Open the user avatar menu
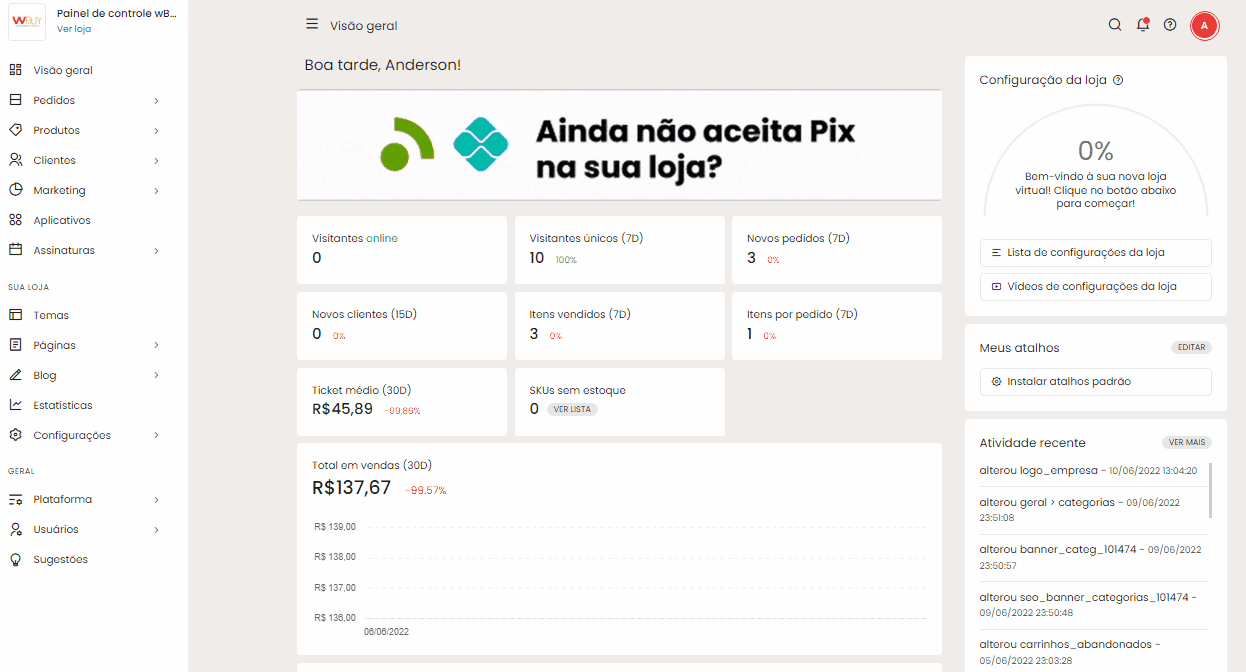1246x672 pixels. coord(1204,25)
